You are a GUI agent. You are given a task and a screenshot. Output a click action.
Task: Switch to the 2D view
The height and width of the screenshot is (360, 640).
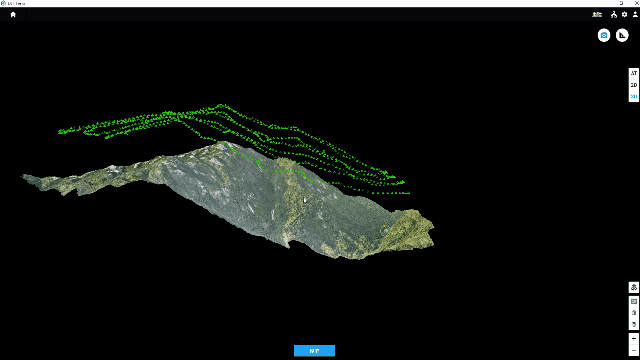[633, 85]
